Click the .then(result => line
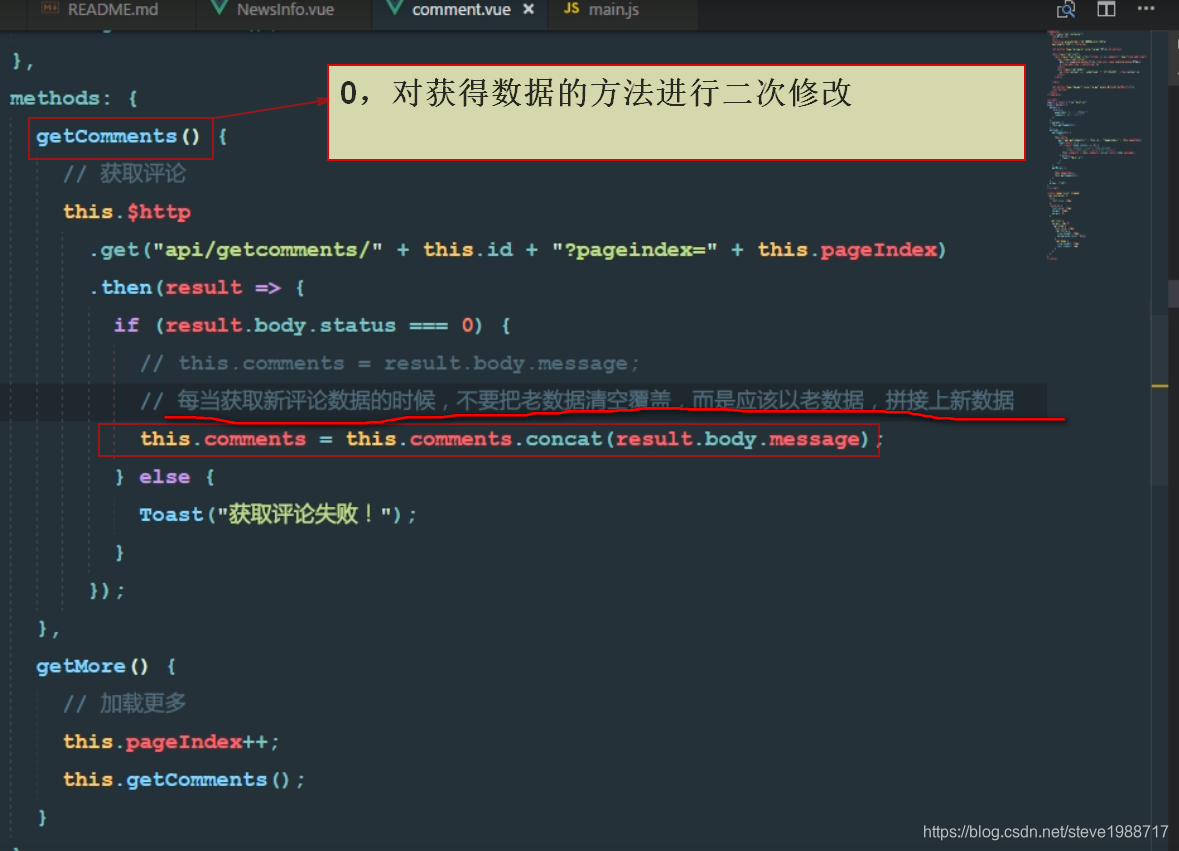Viewport: 1179px width, 851px height. click(x=197, y=288)
